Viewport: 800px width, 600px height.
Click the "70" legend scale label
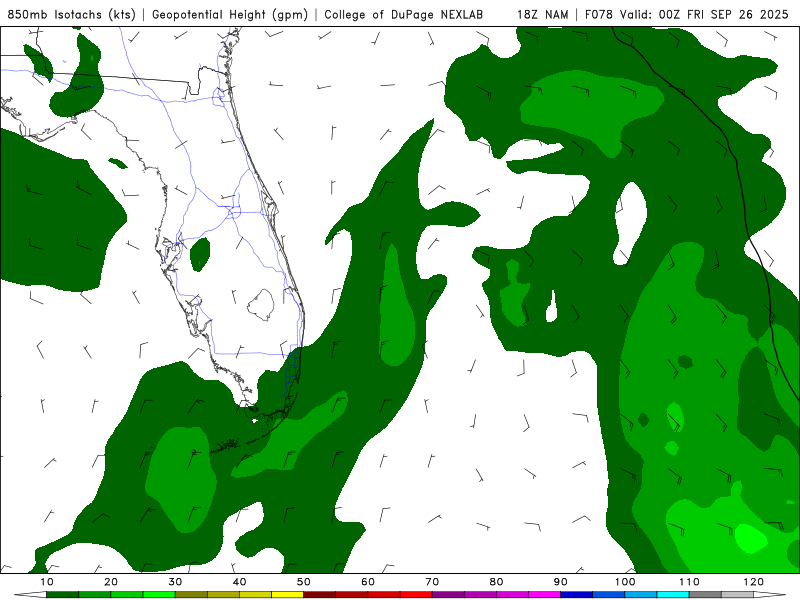[432, 582]
